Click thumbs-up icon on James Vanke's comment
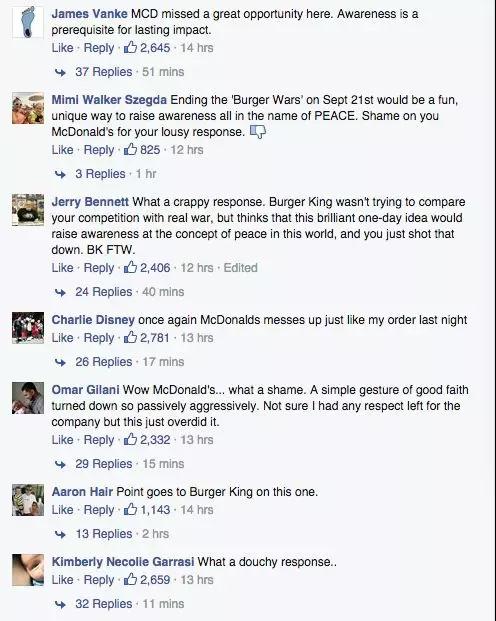This screenshot has height=621, width=496. (130, 48)
